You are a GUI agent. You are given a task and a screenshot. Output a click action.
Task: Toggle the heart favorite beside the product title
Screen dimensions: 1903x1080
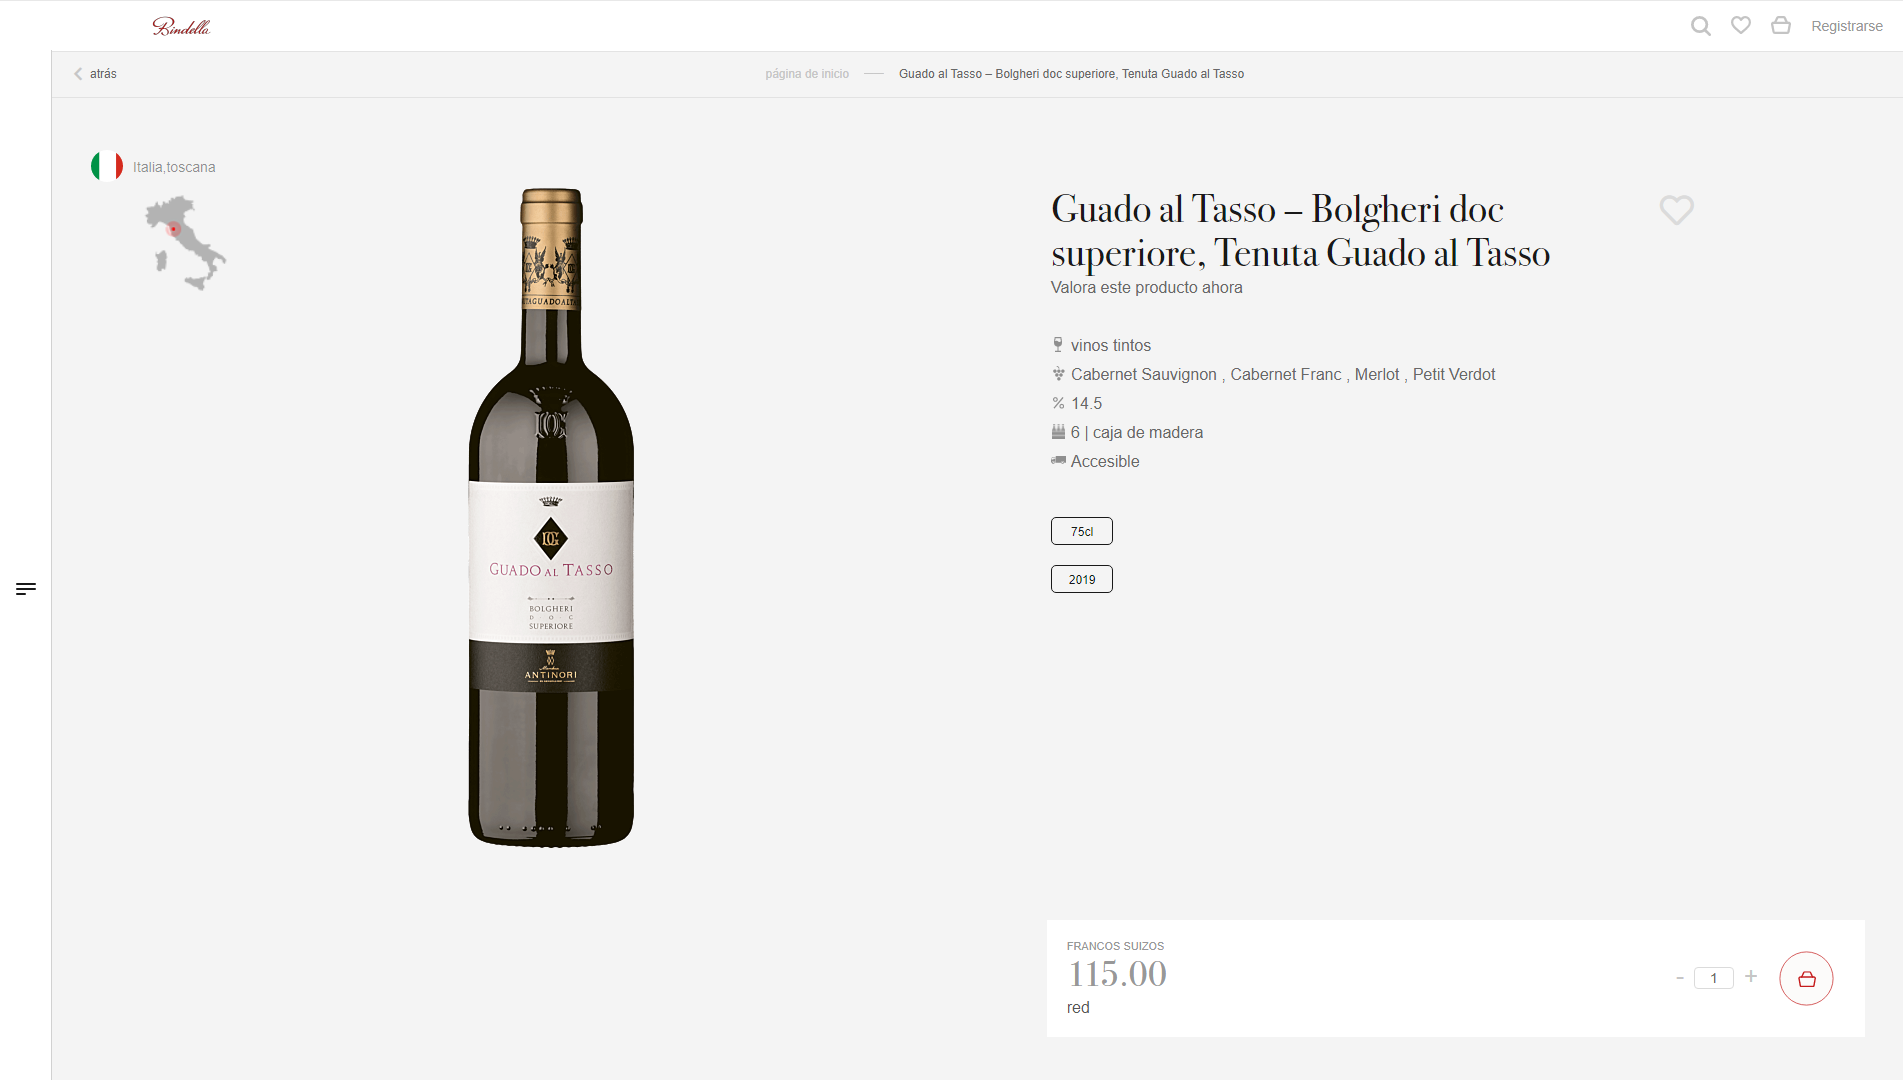coord(1676,210)
